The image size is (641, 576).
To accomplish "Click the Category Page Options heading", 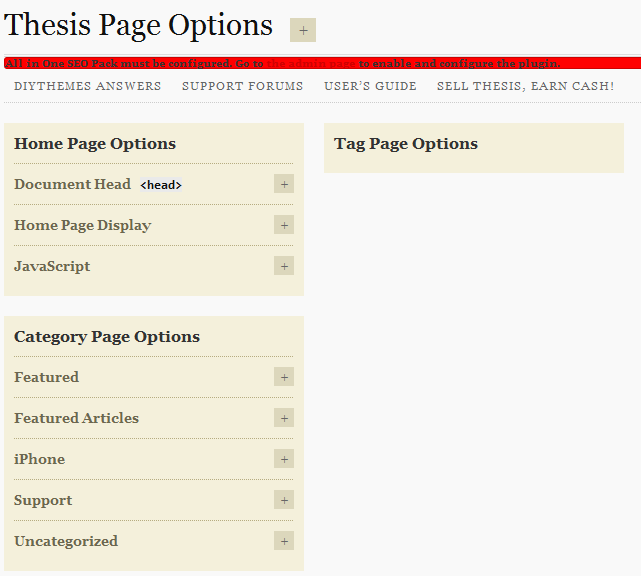I will tap(107, 337).
